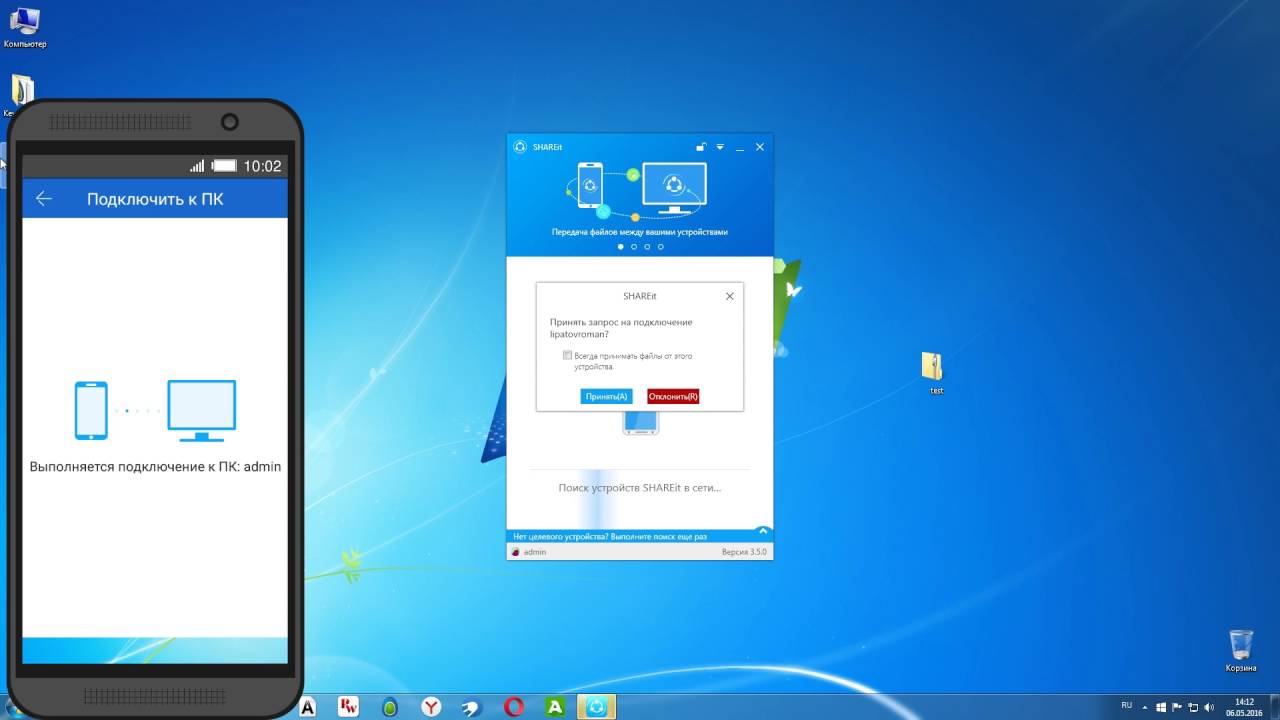The height and width of the screenshot is (720, 1280).
Task: Open the red 'Rw' app in the taskbar
Action: click(348, 707)
